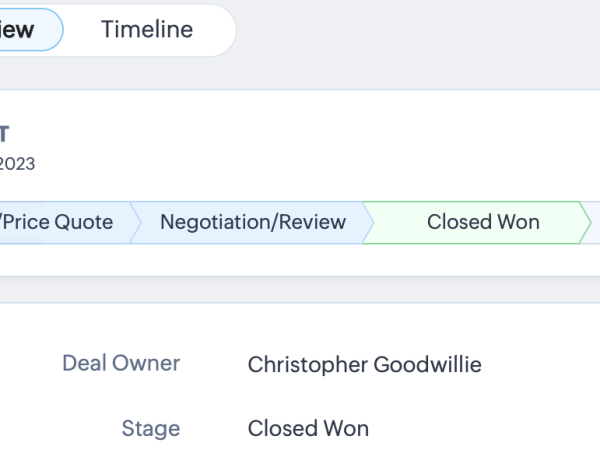The image size is (600, 450).
Task: Click the Deal Owner field label
Action: point(121,364)
